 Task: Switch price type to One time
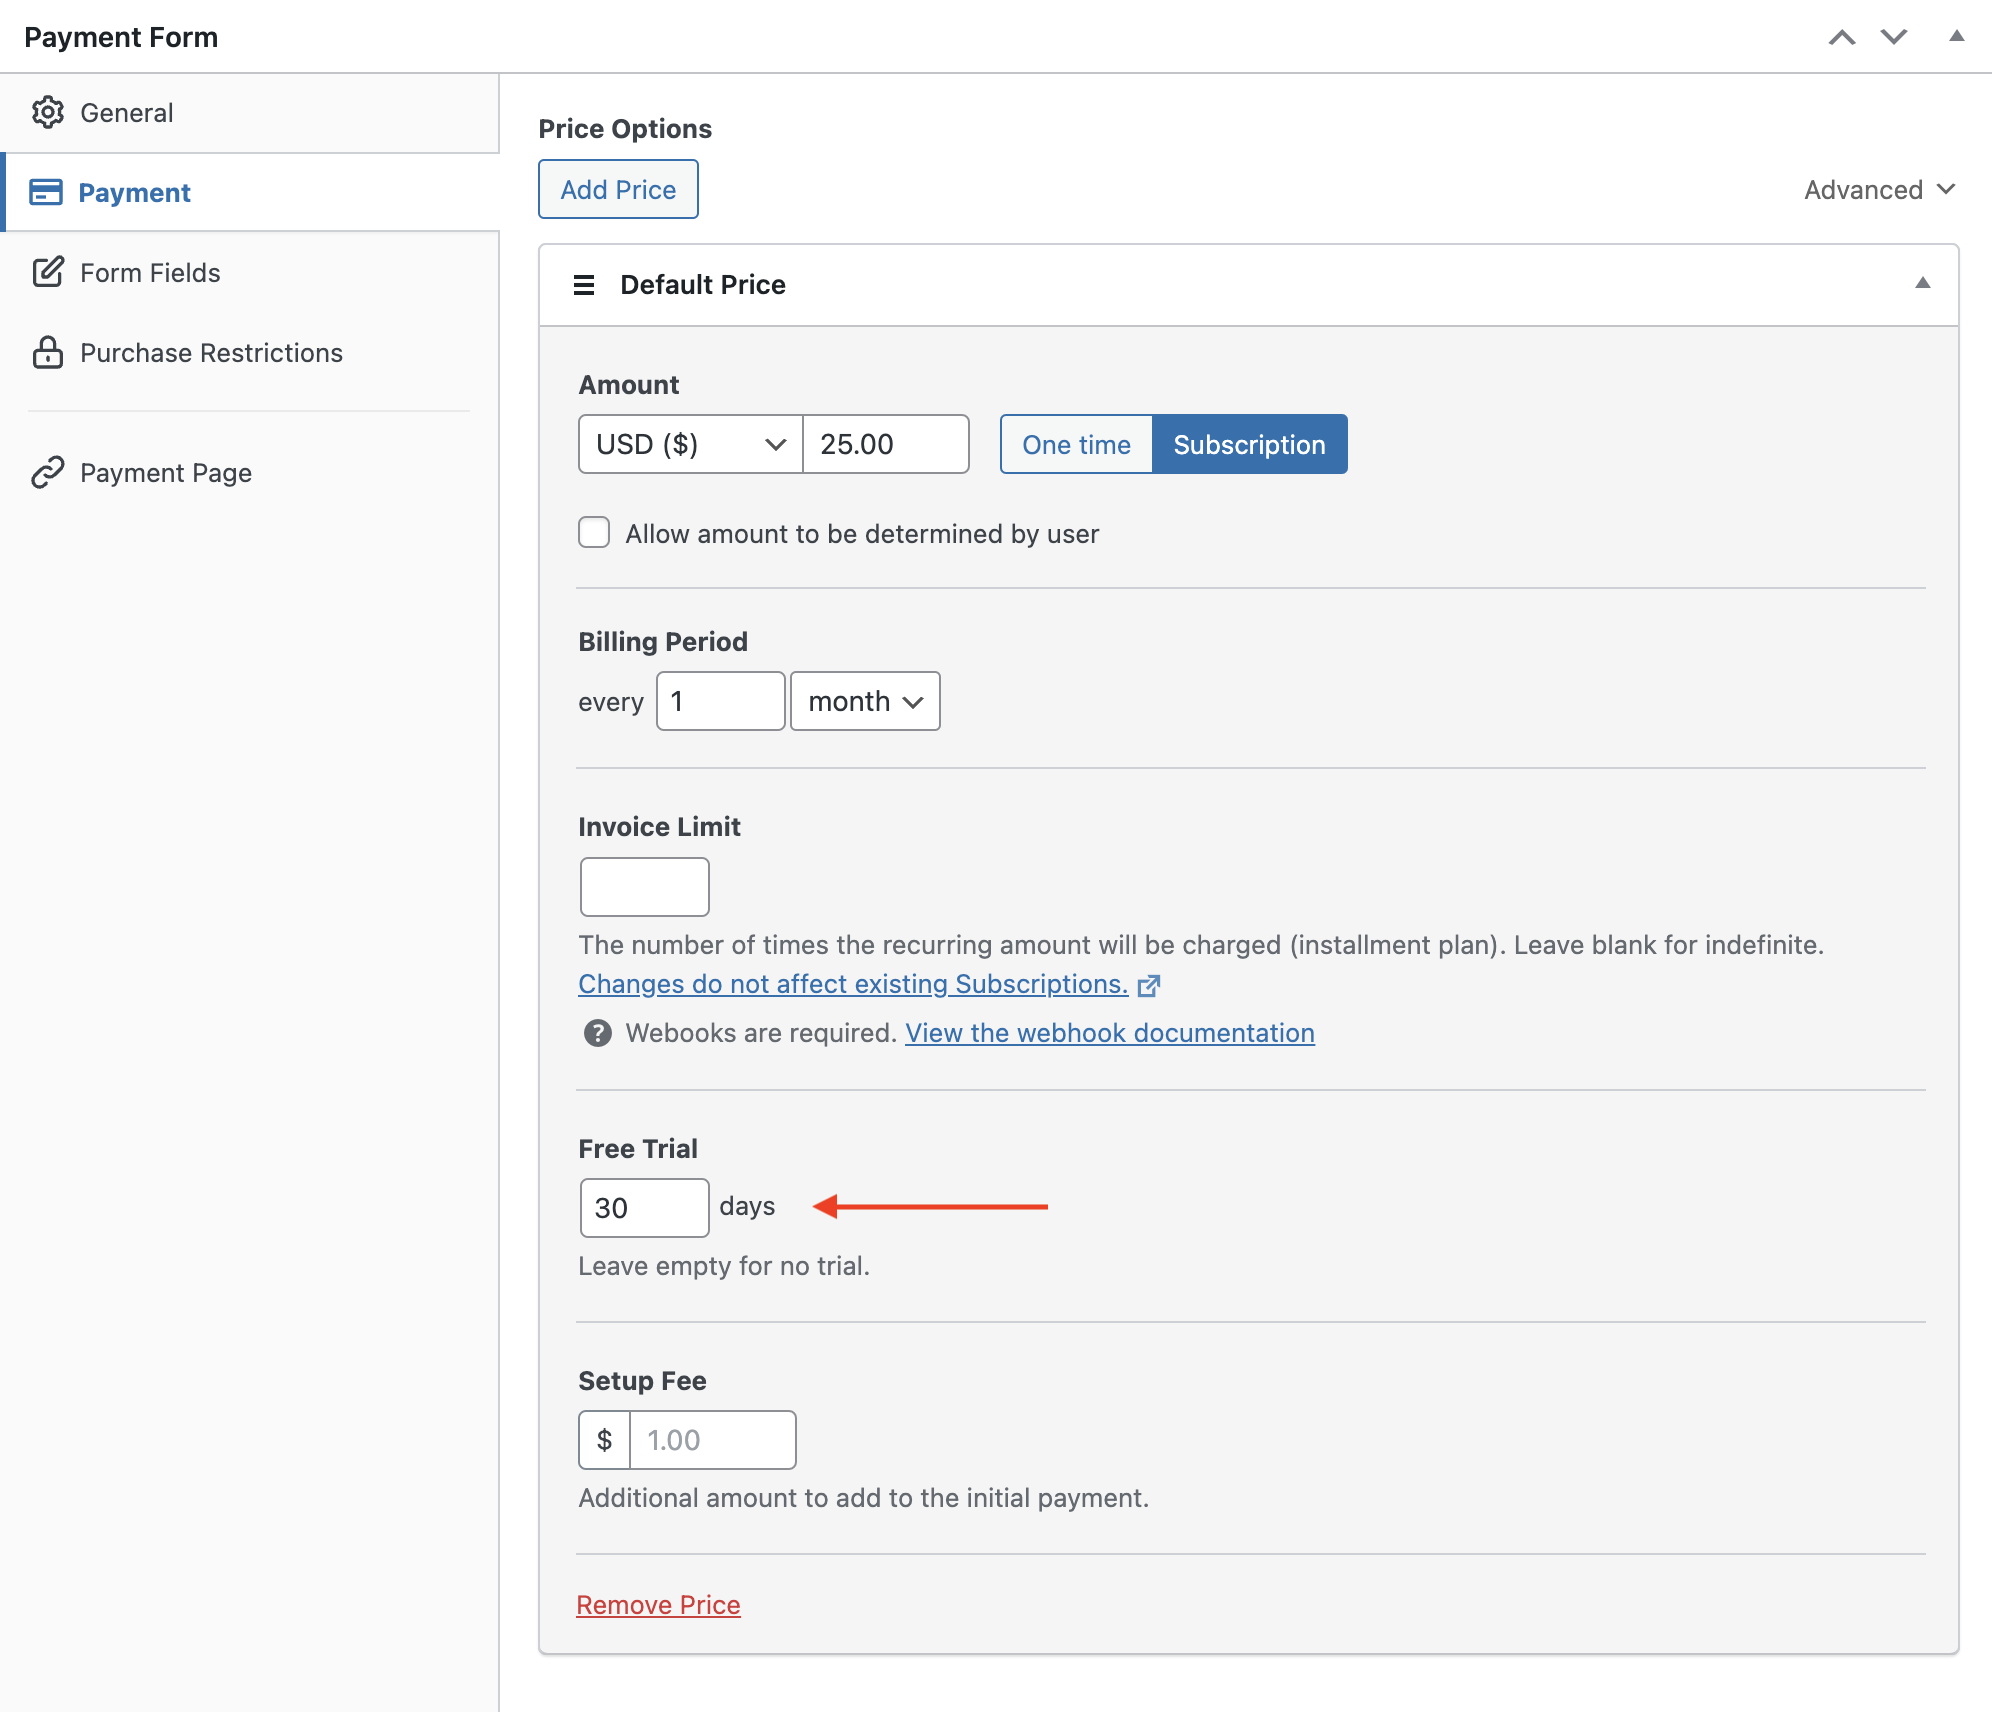1076,444
